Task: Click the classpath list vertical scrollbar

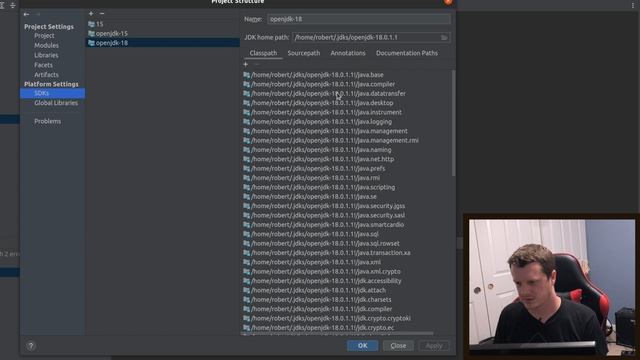Action: coord(453,123)
